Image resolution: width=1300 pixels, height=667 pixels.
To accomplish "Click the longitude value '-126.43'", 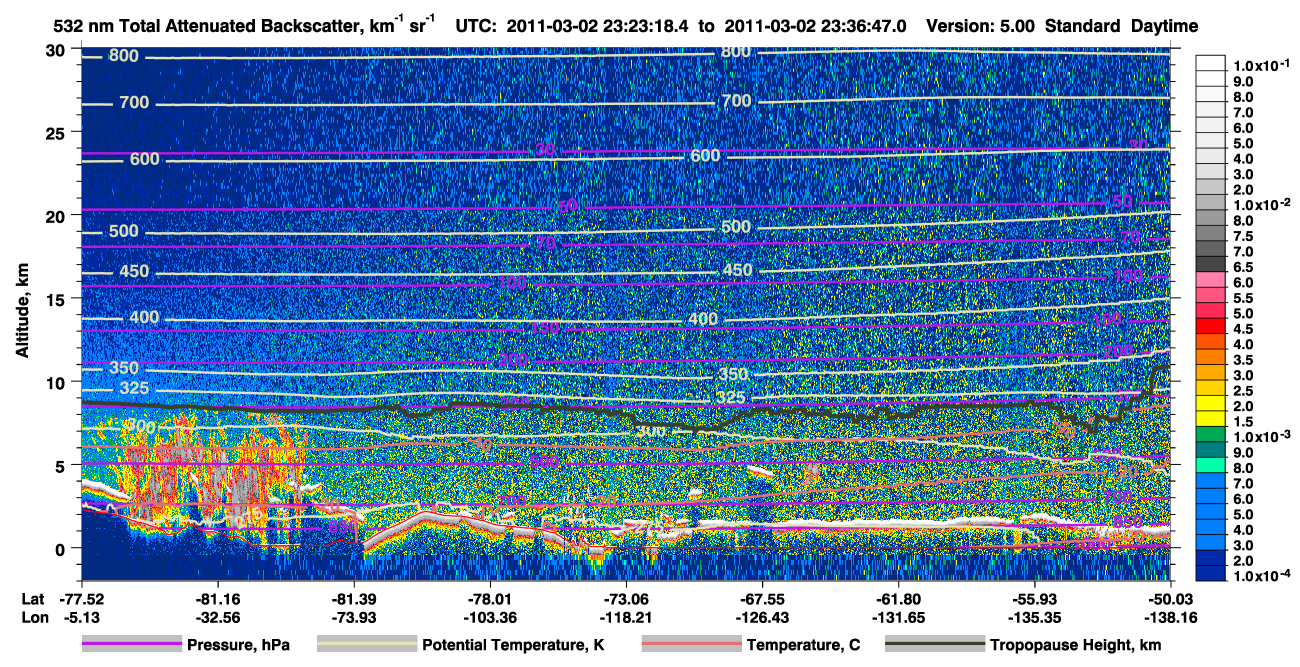I will click(x=762, y=617).
